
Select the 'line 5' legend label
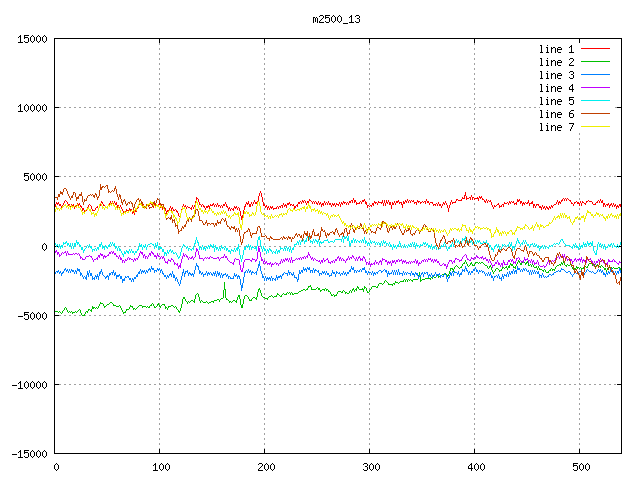coord(557,101)
